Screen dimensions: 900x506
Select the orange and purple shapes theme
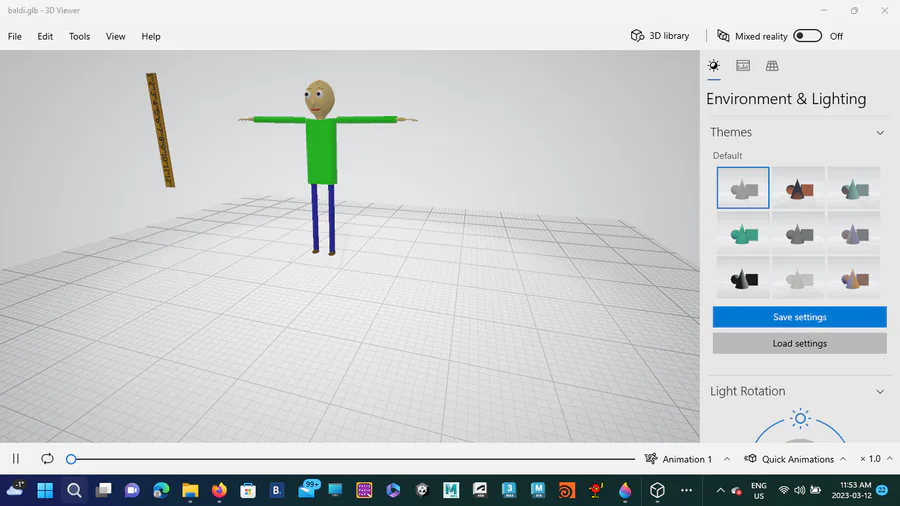coord(854,278)
